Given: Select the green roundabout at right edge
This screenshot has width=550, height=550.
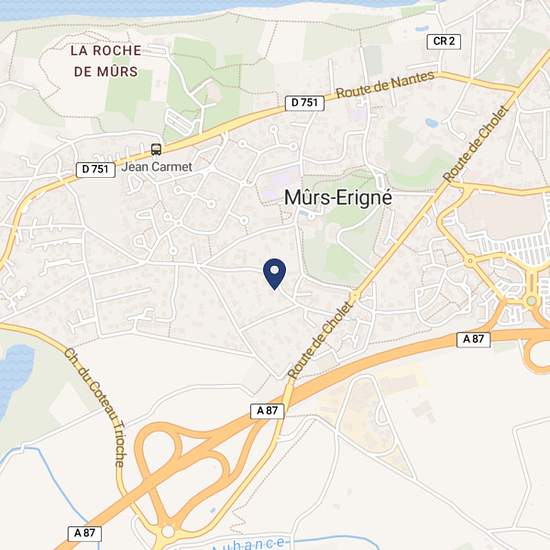Looking at the screenshot, I should 532,301.
